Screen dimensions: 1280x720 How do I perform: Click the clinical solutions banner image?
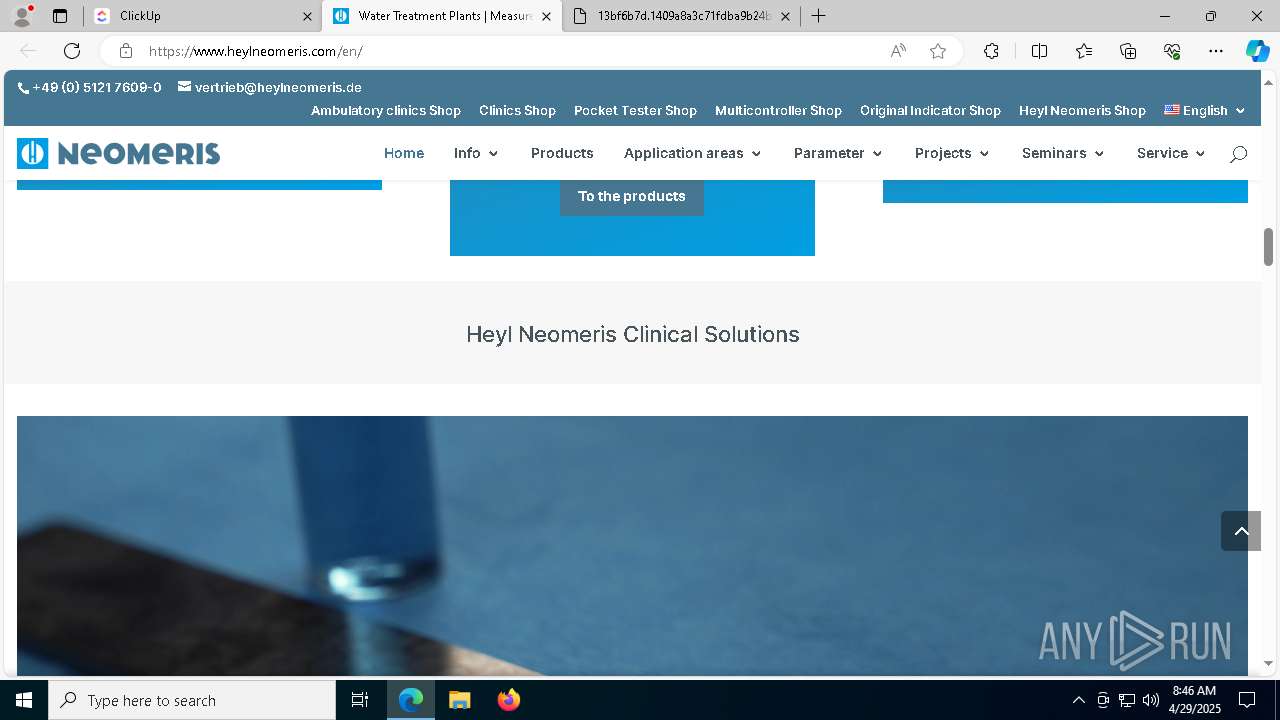[632, 545]
